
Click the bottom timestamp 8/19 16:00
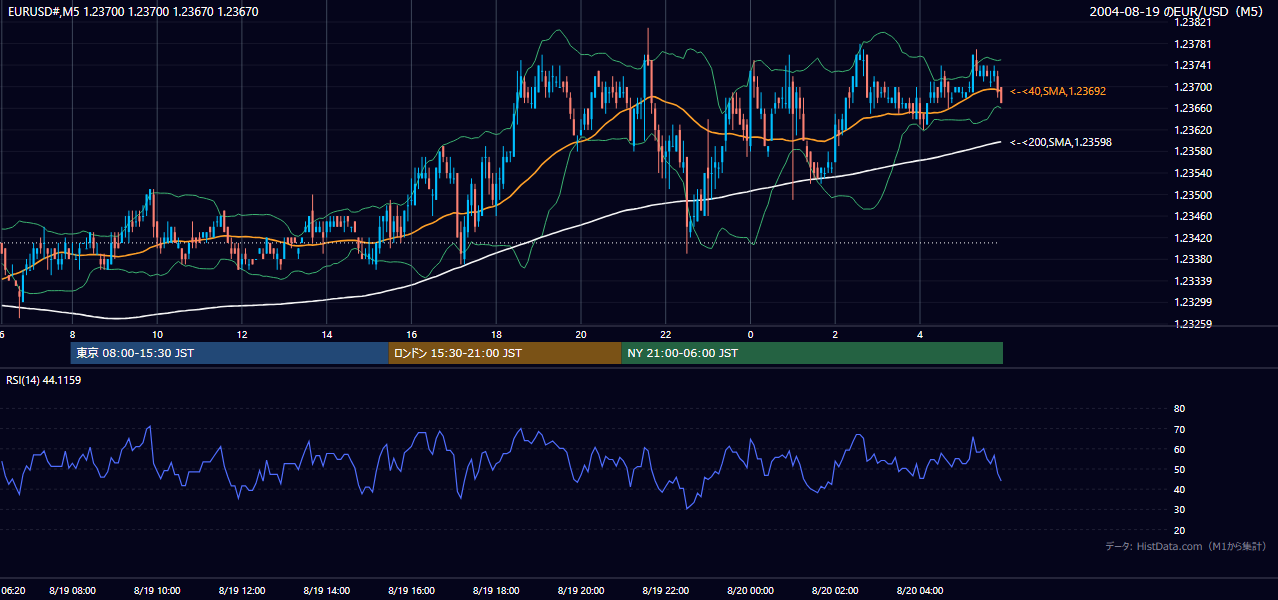pyautogui.click(x=412, y=591)
